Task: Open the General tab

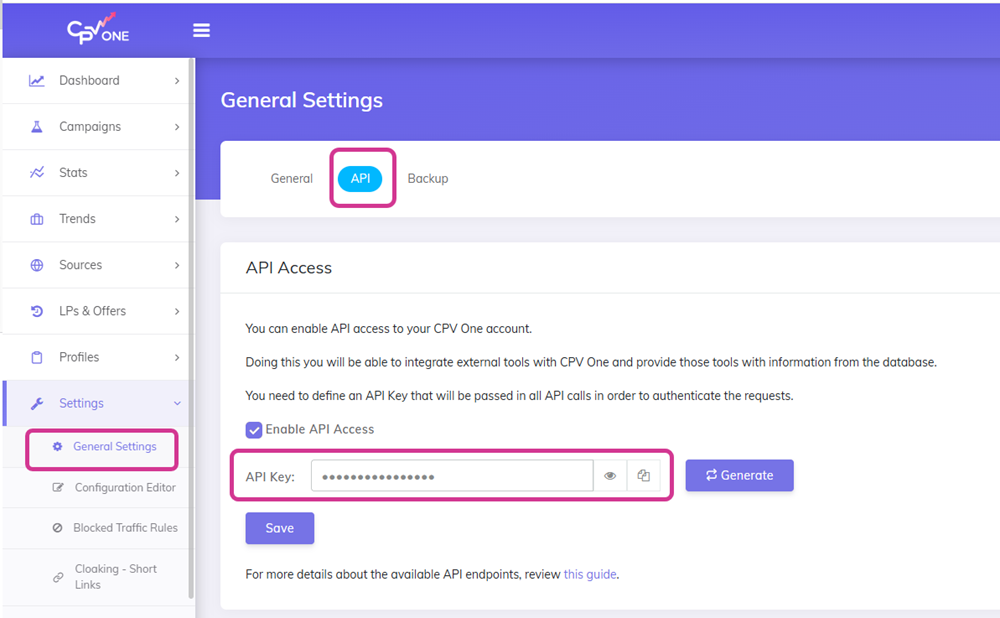Action: [x=291, y=178]
